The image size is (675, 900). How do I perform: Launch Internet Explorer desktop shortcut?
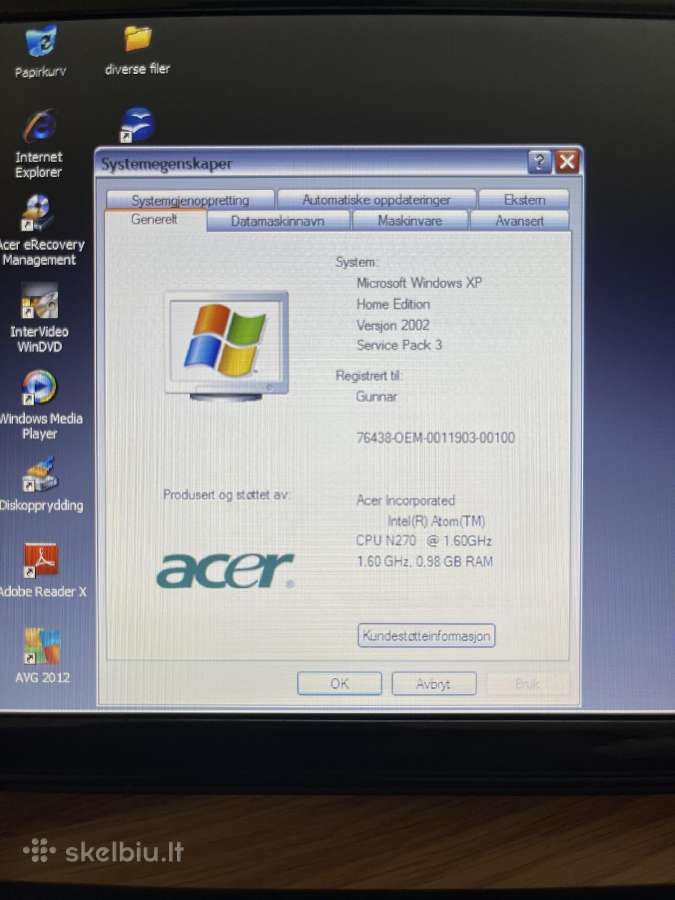39,126
